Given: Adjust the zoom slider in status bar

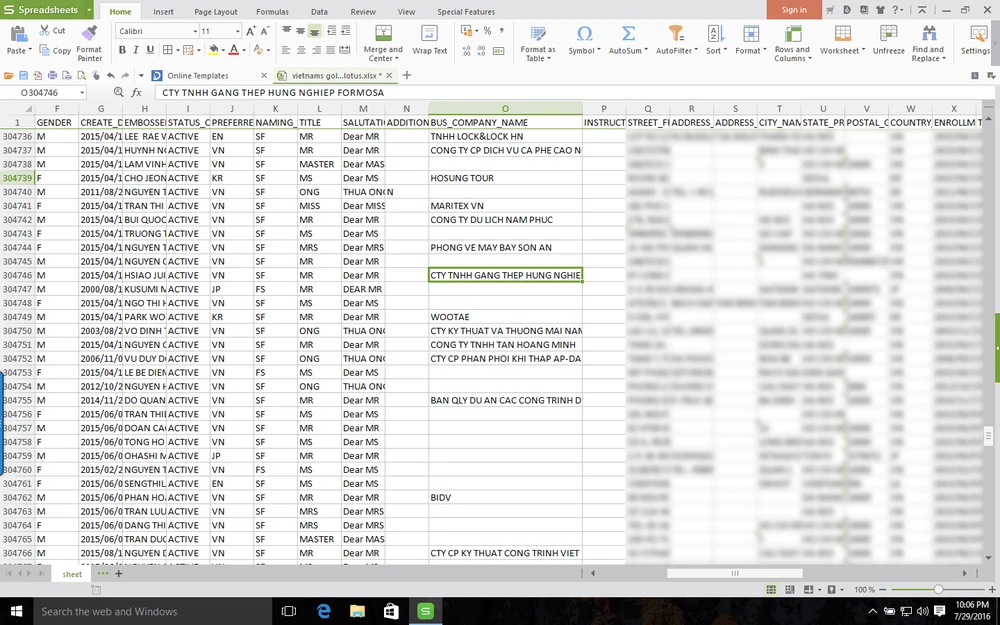Looking at the screenshot, I should (x=938, y=590).
